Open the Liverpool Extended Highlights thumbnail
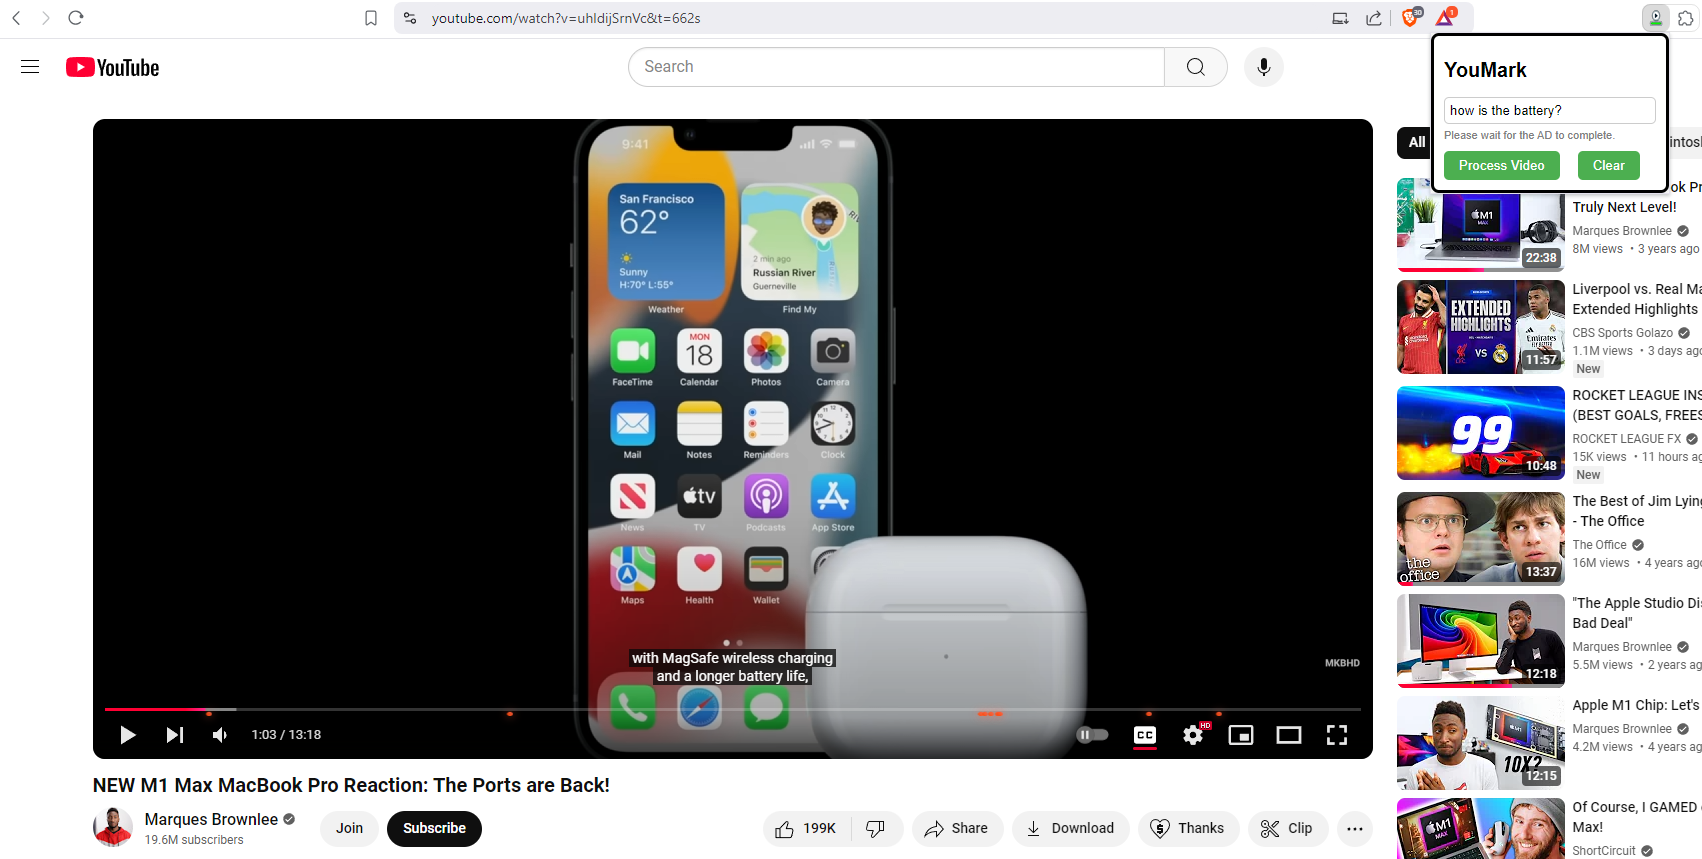1702x859 pixels. 1480,327
